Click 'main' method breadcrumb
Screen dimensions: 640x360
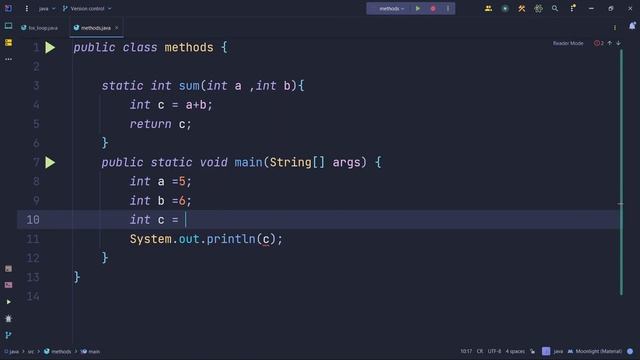(x=90, y=351)
